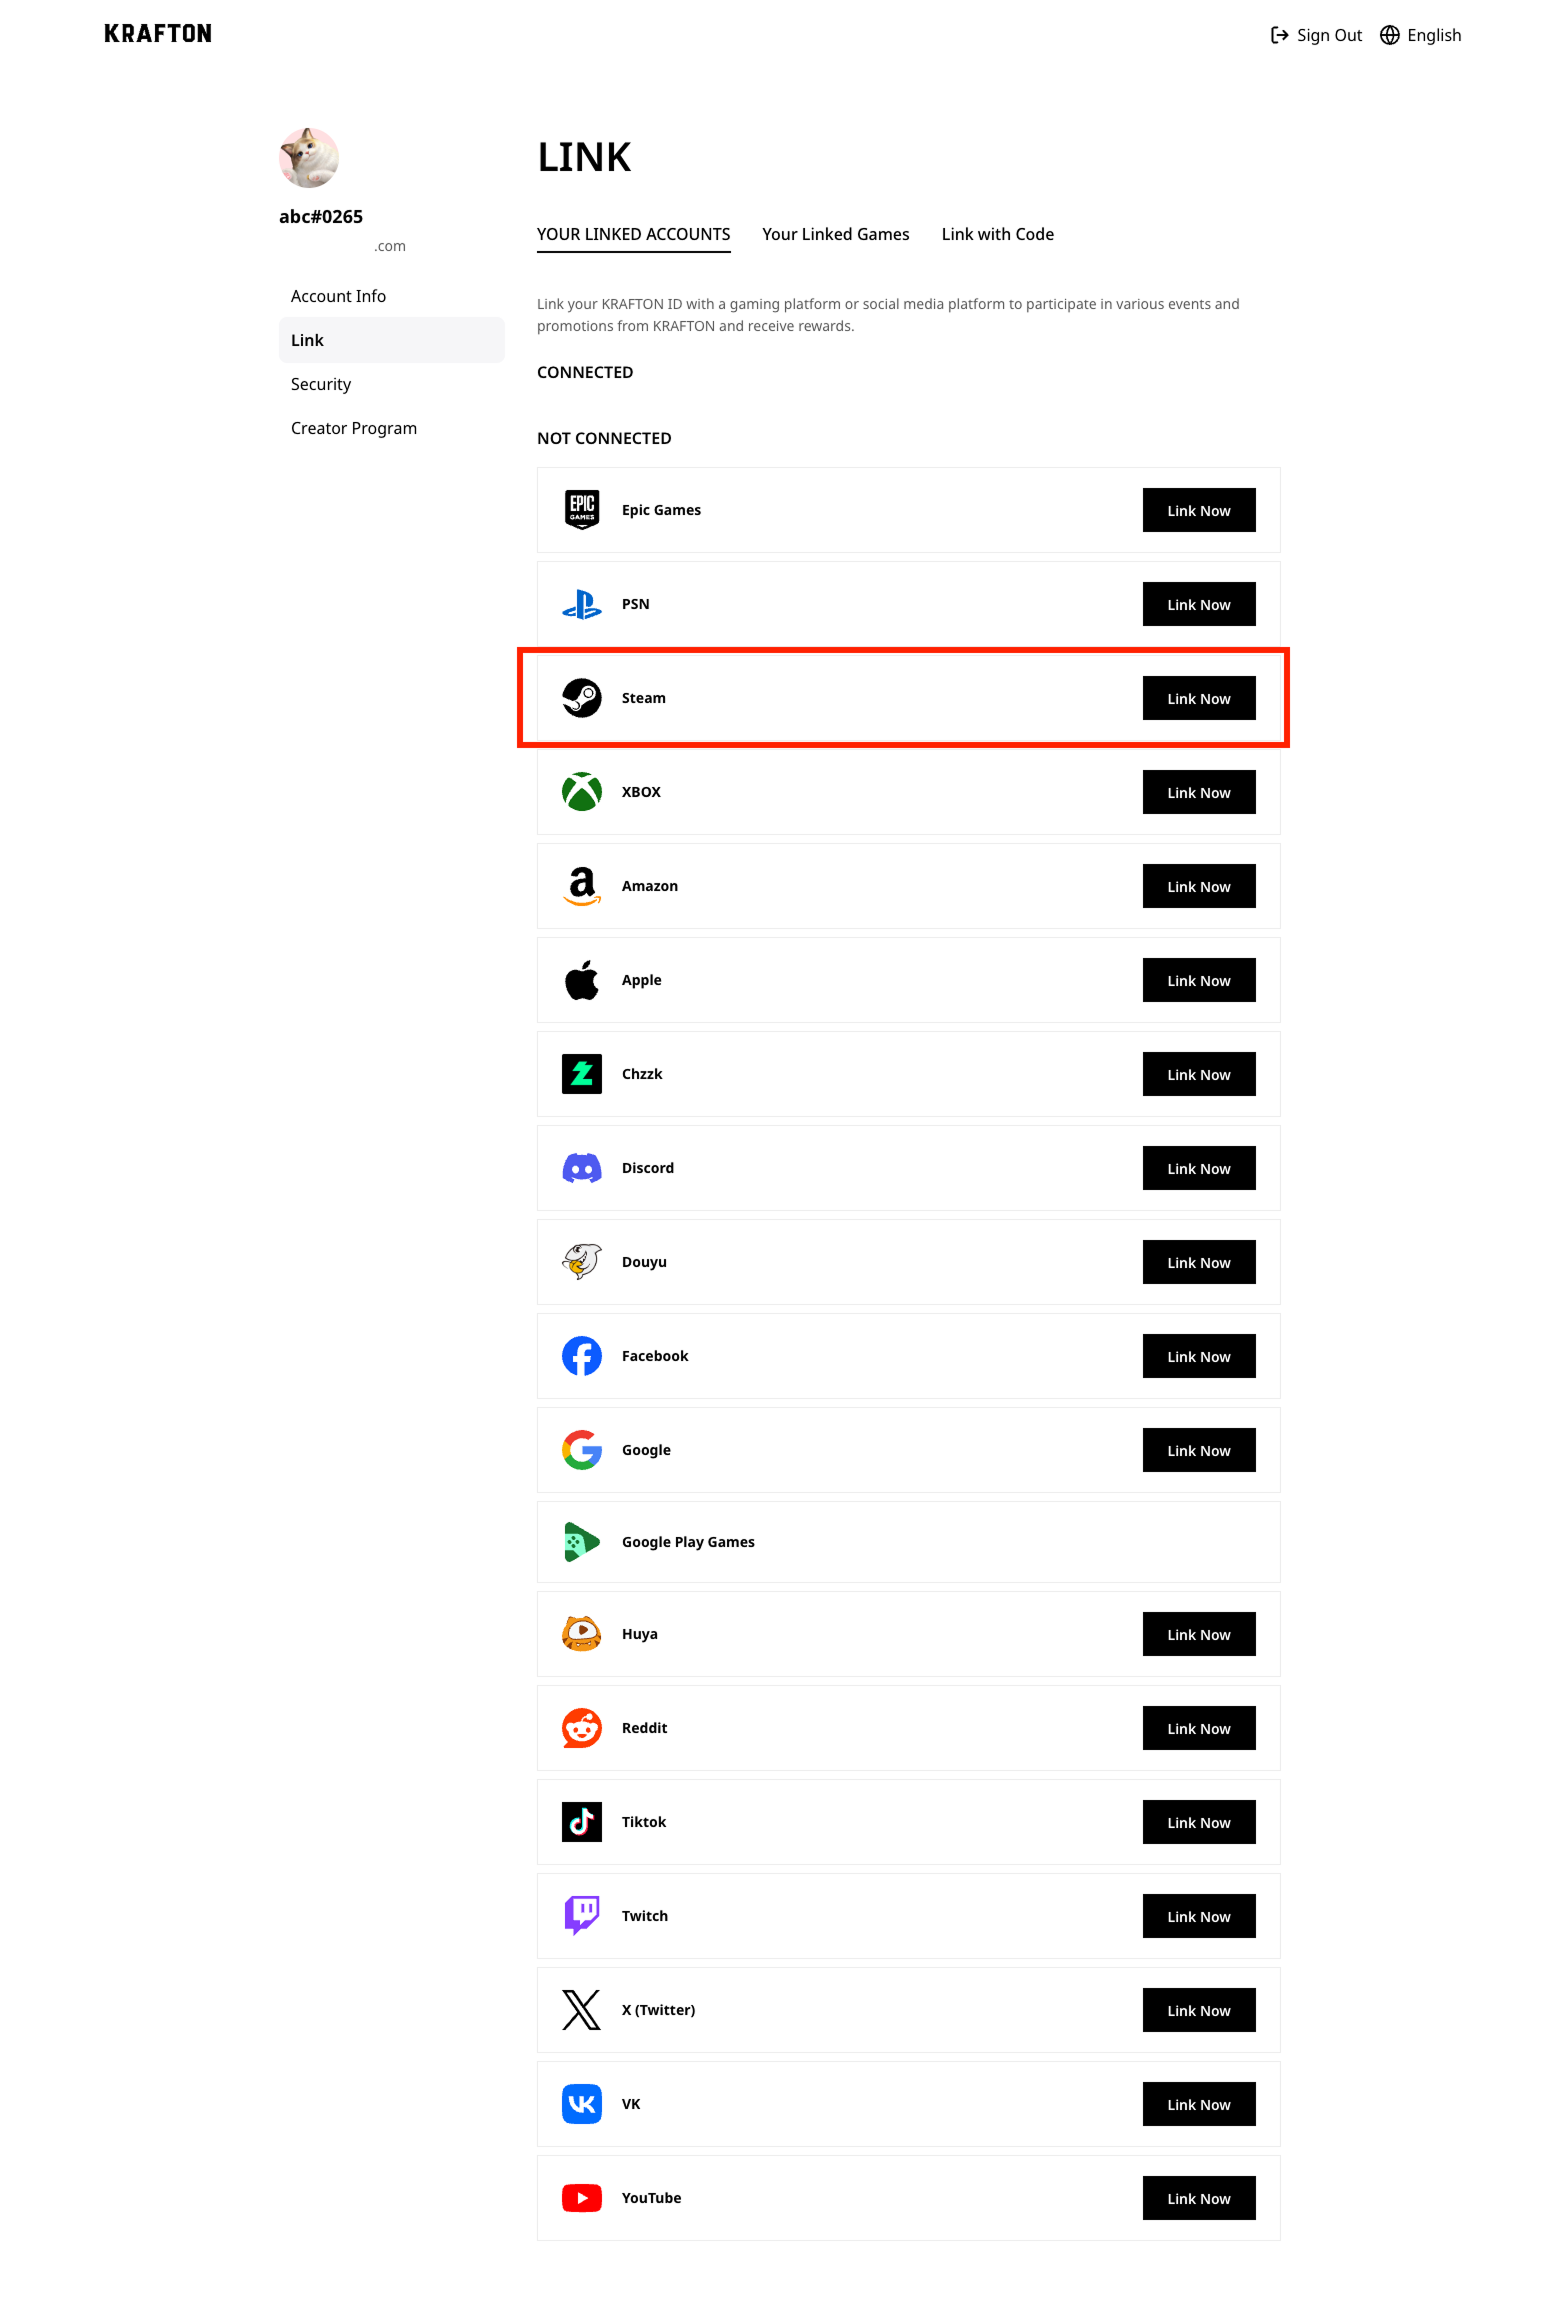Click Link Now beside Amazon
Screen dimensions: 1562x2314
coord(1198,886)
